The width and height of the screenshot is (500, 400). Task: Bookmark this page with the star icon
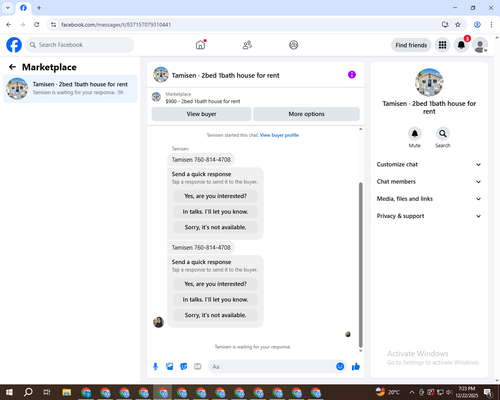pyautogui.click(x=458, y=25)
